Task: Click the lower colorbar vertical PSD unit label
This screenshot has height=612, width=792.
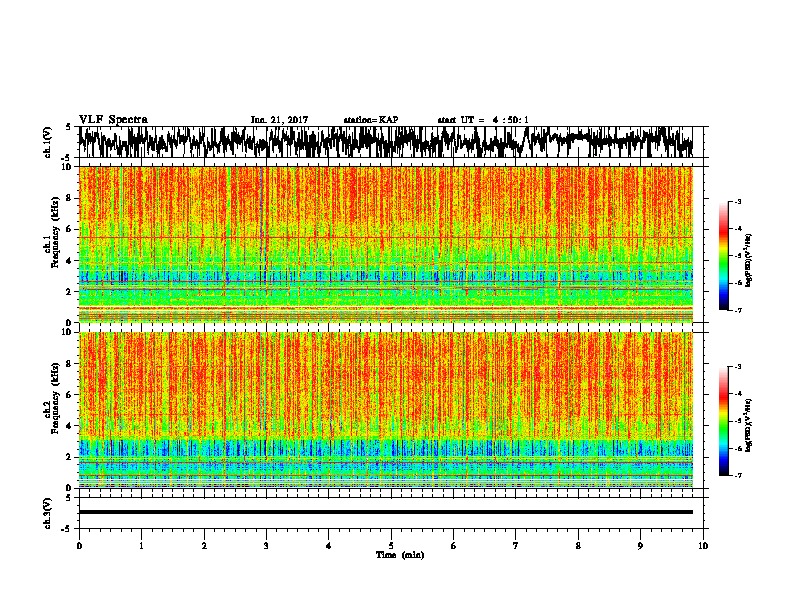Action: click(749, 425)
